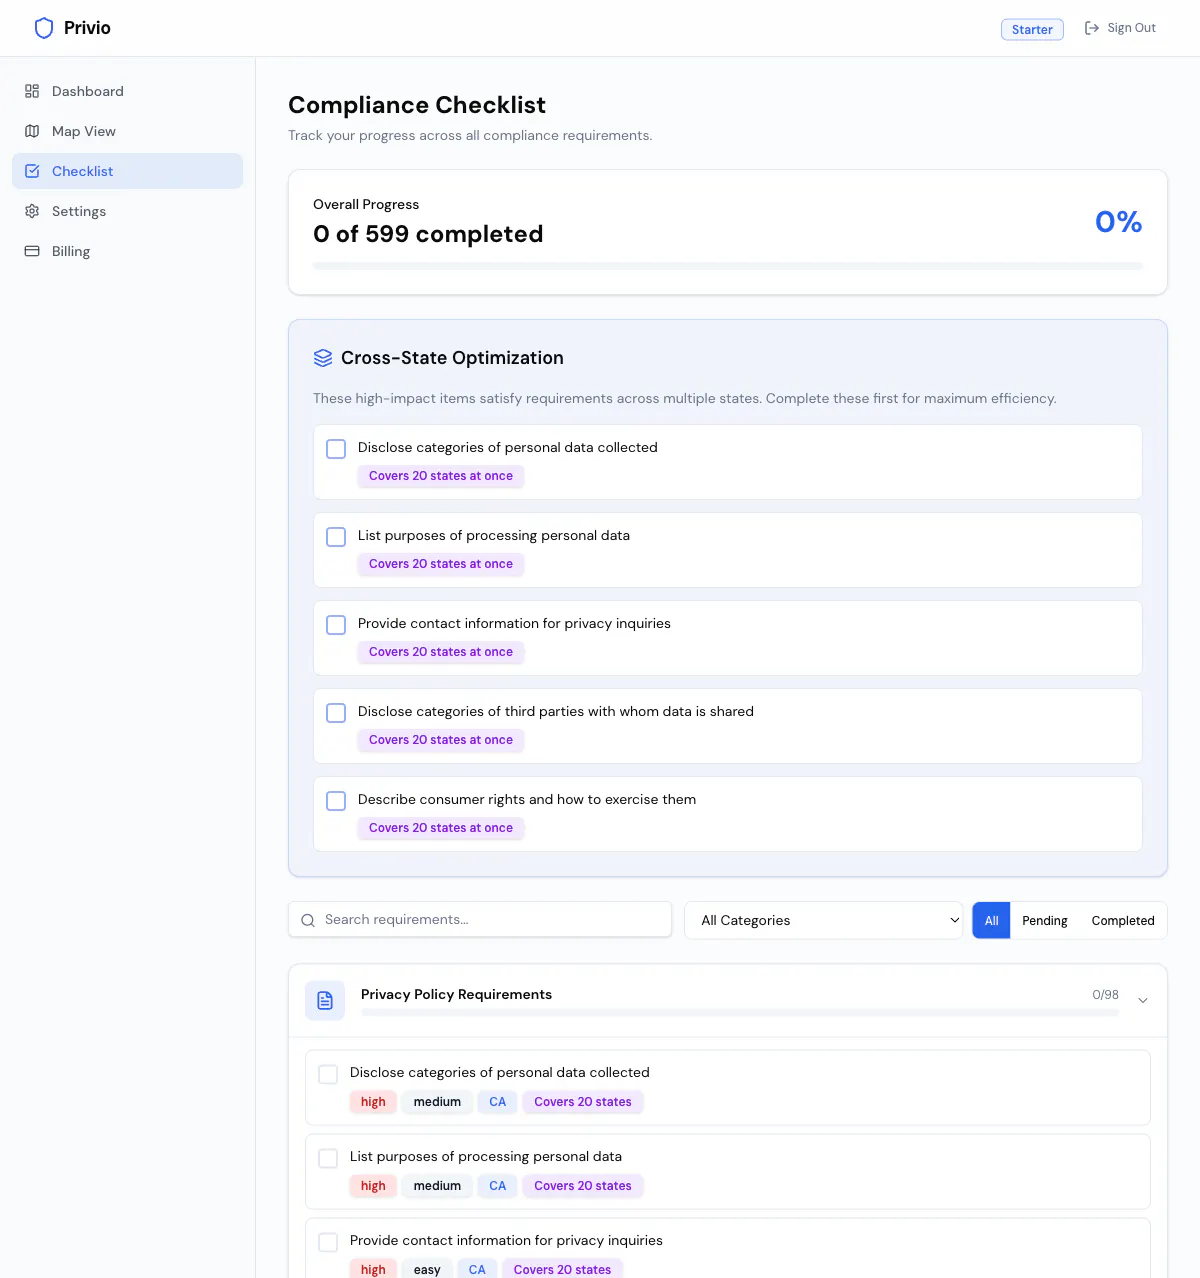Check Cross-State 'Disclose categories of personal data collected'
1200x1278 pixels.
[x=336, y=449]
